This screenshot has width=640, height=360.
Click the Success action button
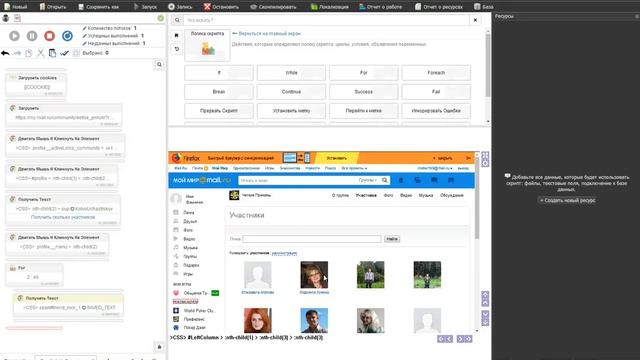[x=363, y=92]
